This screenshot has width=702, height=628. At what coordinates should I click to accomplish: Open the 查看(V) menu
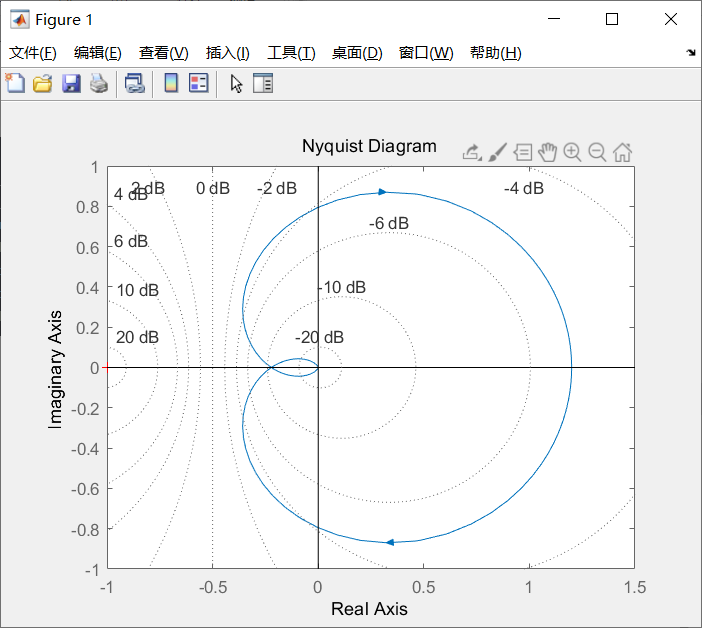pyautogui.click(x=163, y=53)
